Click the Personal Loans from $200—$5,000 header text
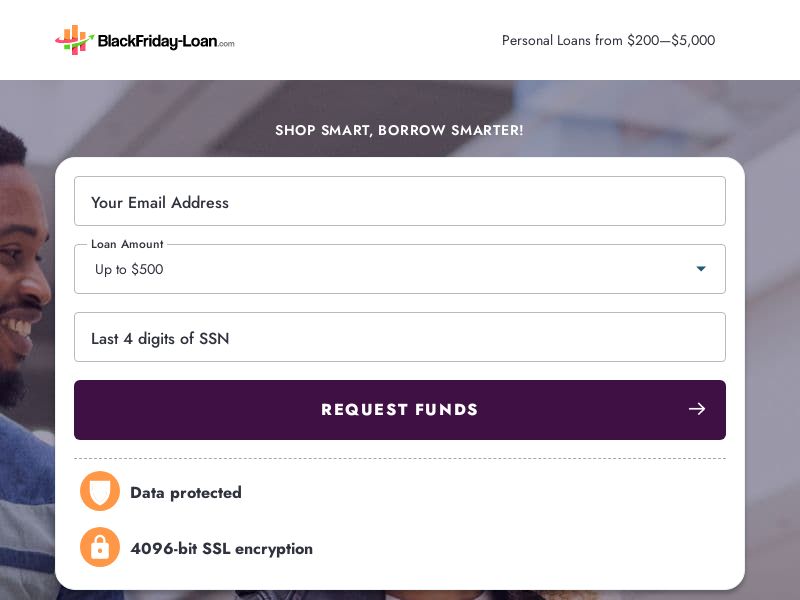The height and width of the screenshot is (600, 800). point(608,40)
